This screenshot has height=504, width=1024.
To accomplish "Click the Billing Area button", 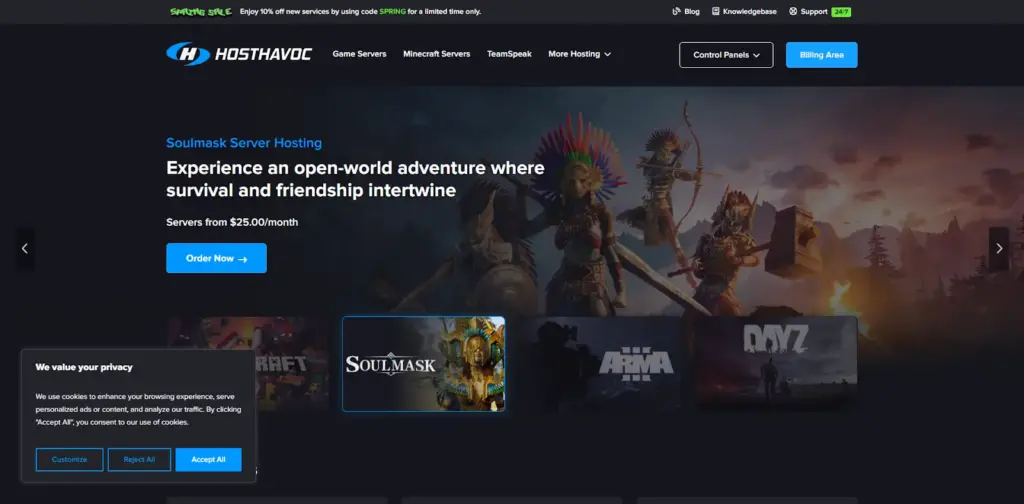I will point(821,55).
